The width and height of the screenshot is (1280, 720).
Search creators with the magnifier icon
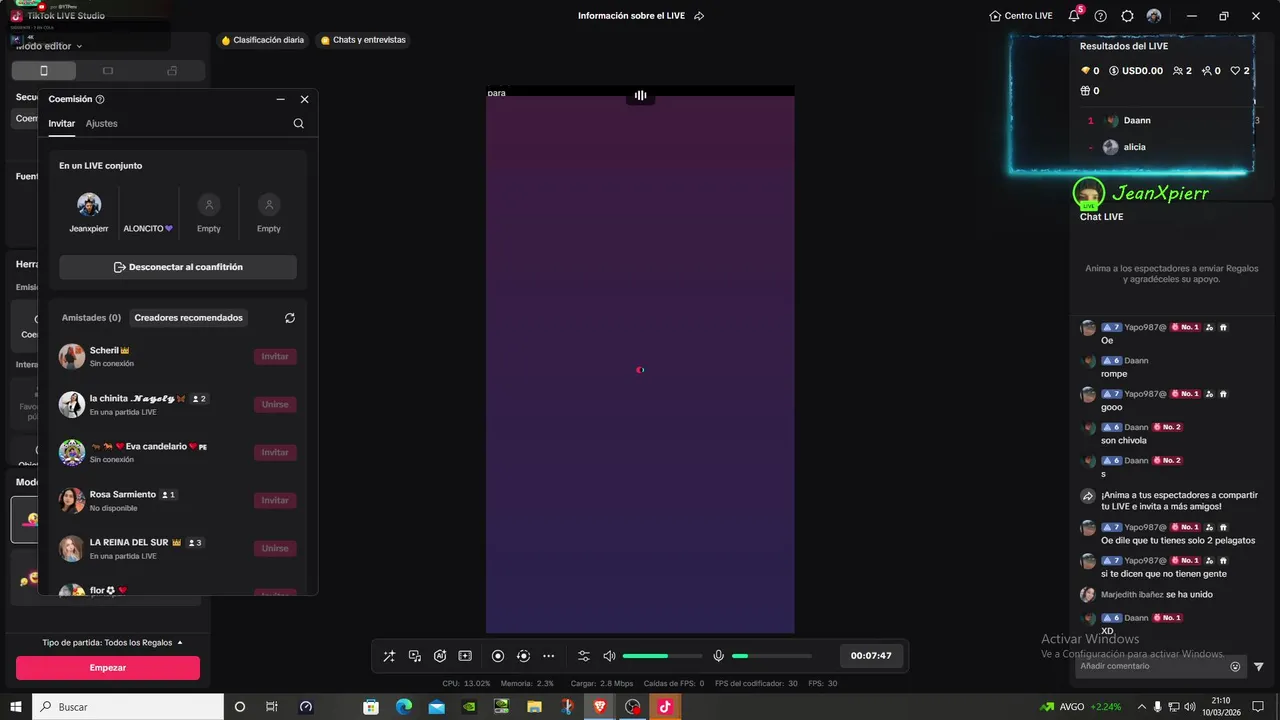298,124
